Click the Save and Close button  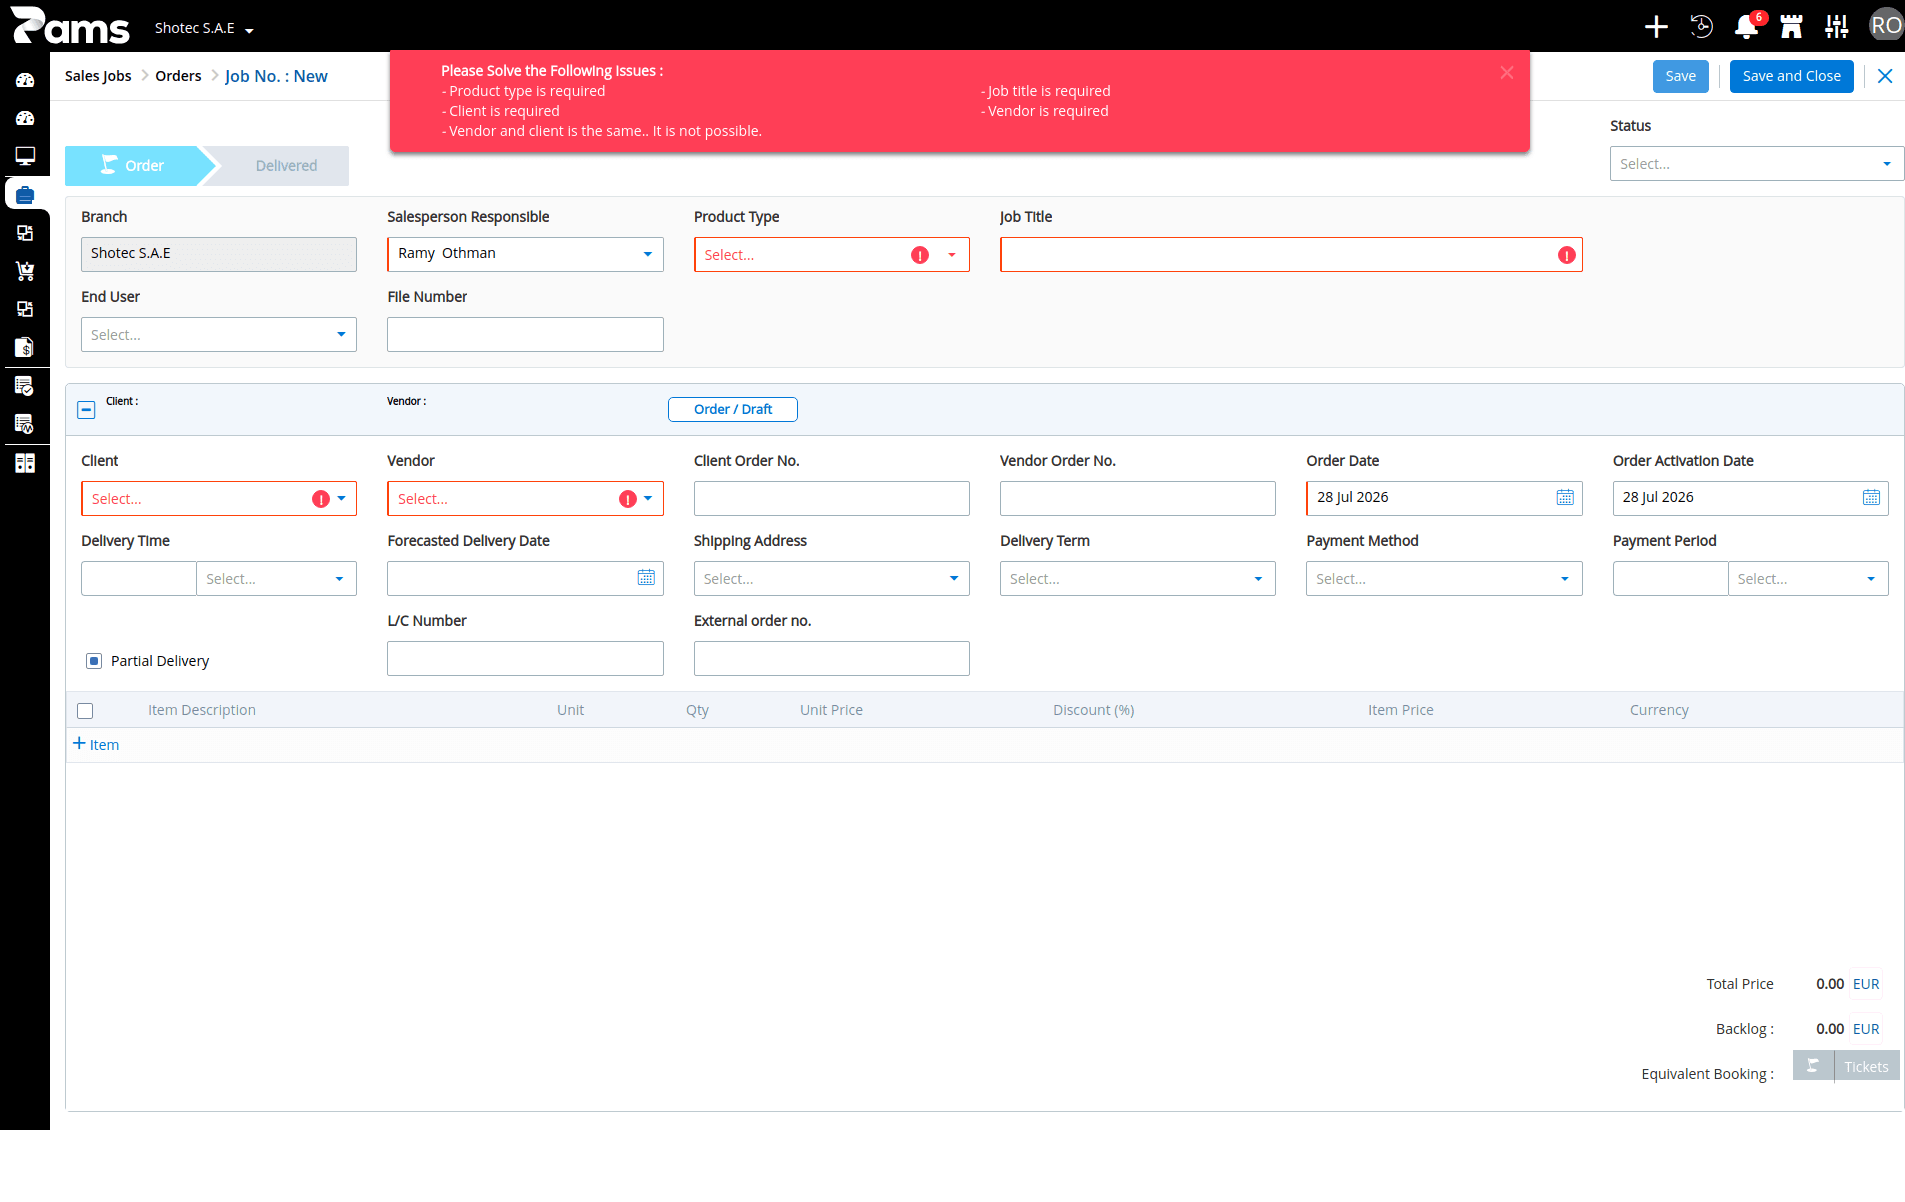[1791, 76]
